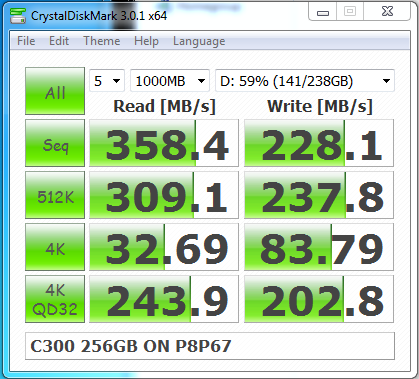The image size is (419, 379).
Task: Minimize the CrystalDiskMark window
Action: pyautogui.click(x=323, y=12)
